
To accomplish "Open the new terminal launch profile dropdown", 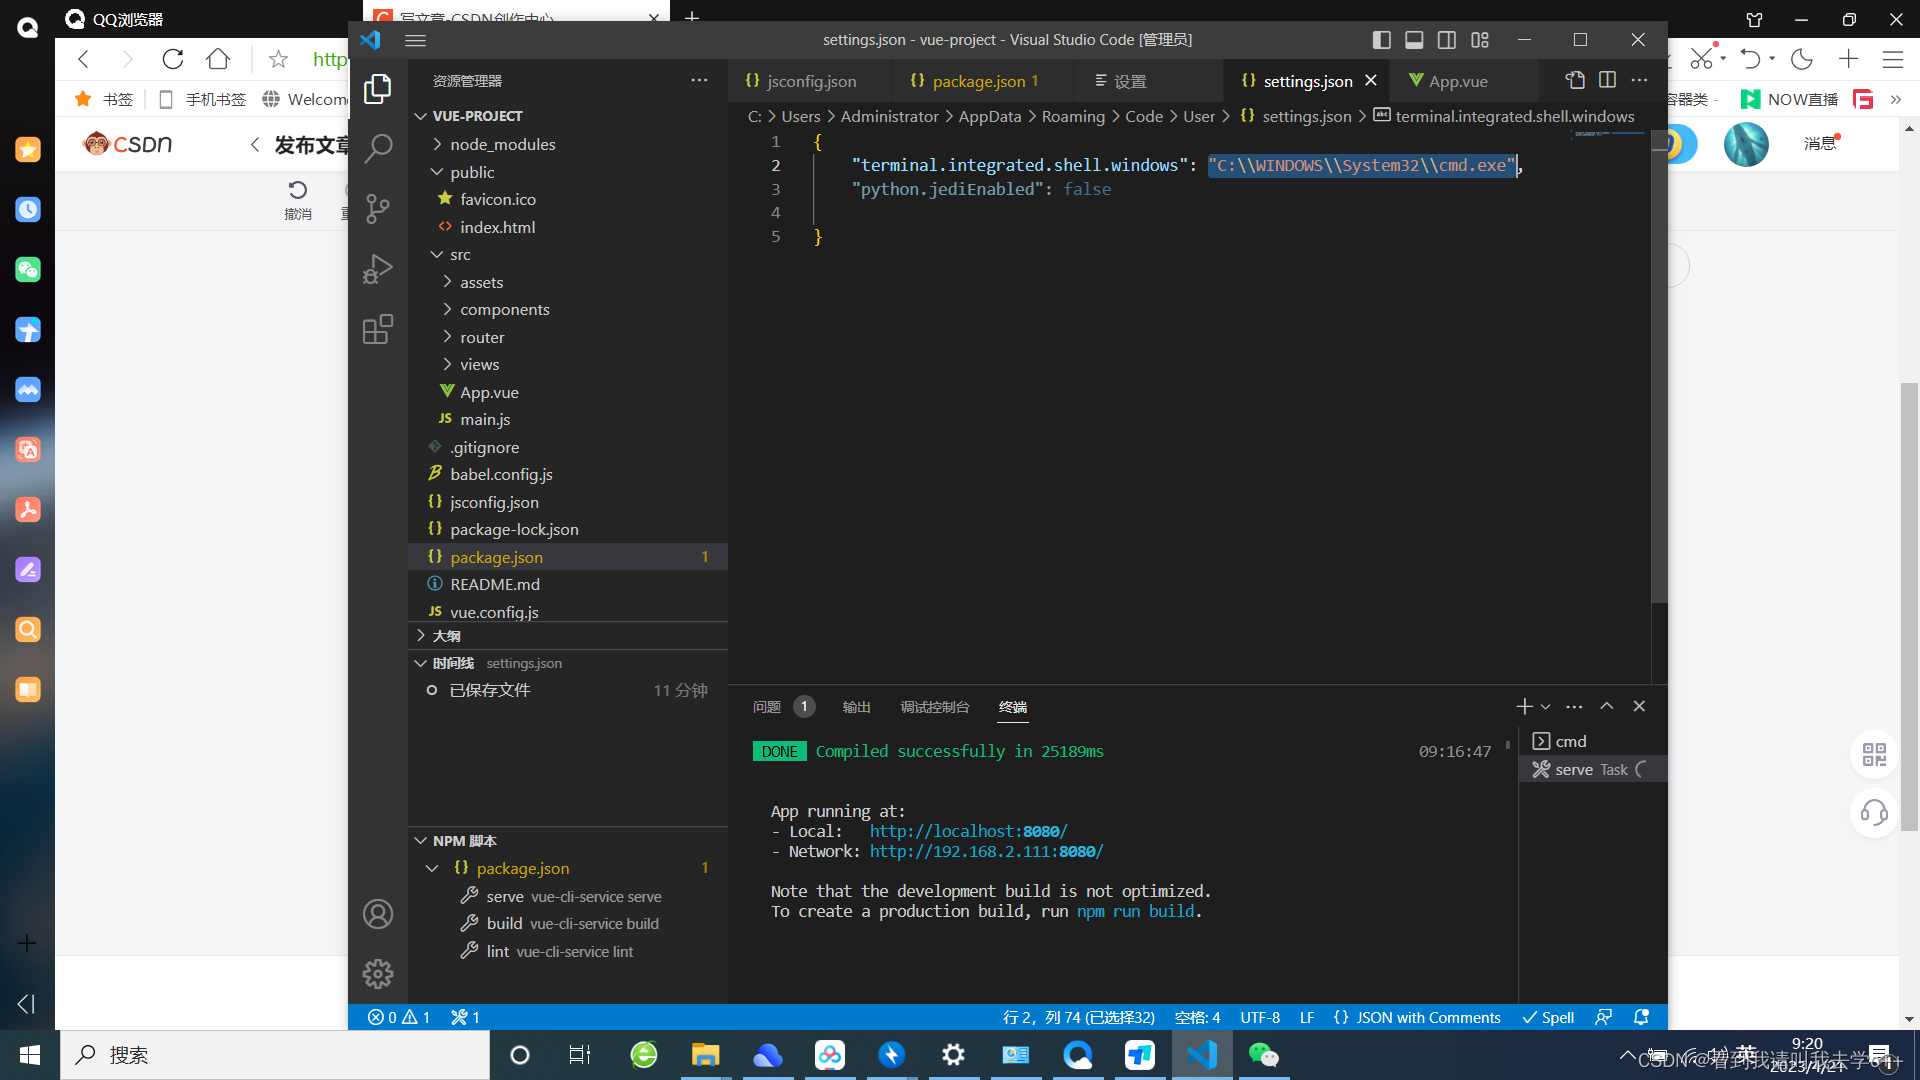I will 1546,707.
